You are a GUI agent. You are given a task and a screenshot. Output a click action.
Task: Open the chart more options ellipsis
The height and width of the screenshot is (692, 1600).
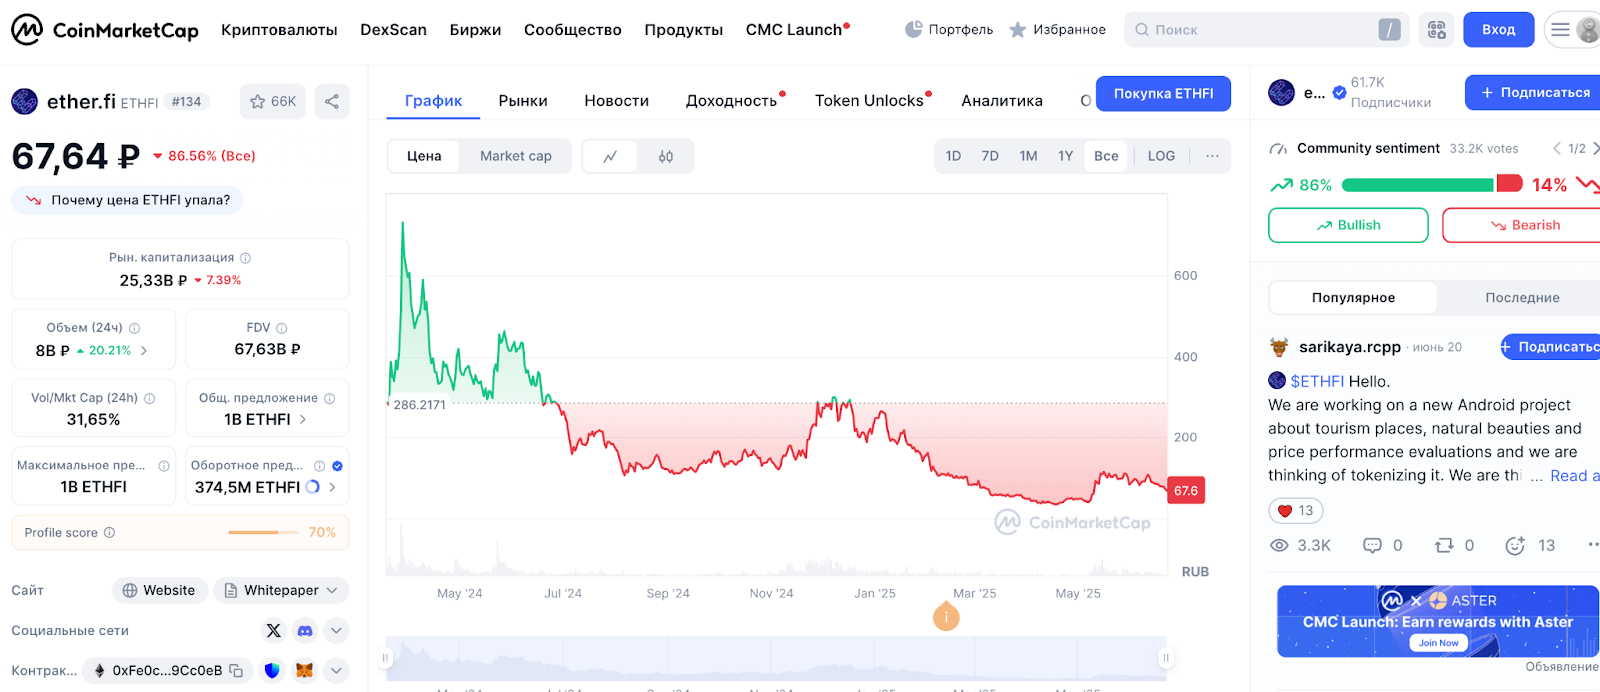pos(1212,156)
